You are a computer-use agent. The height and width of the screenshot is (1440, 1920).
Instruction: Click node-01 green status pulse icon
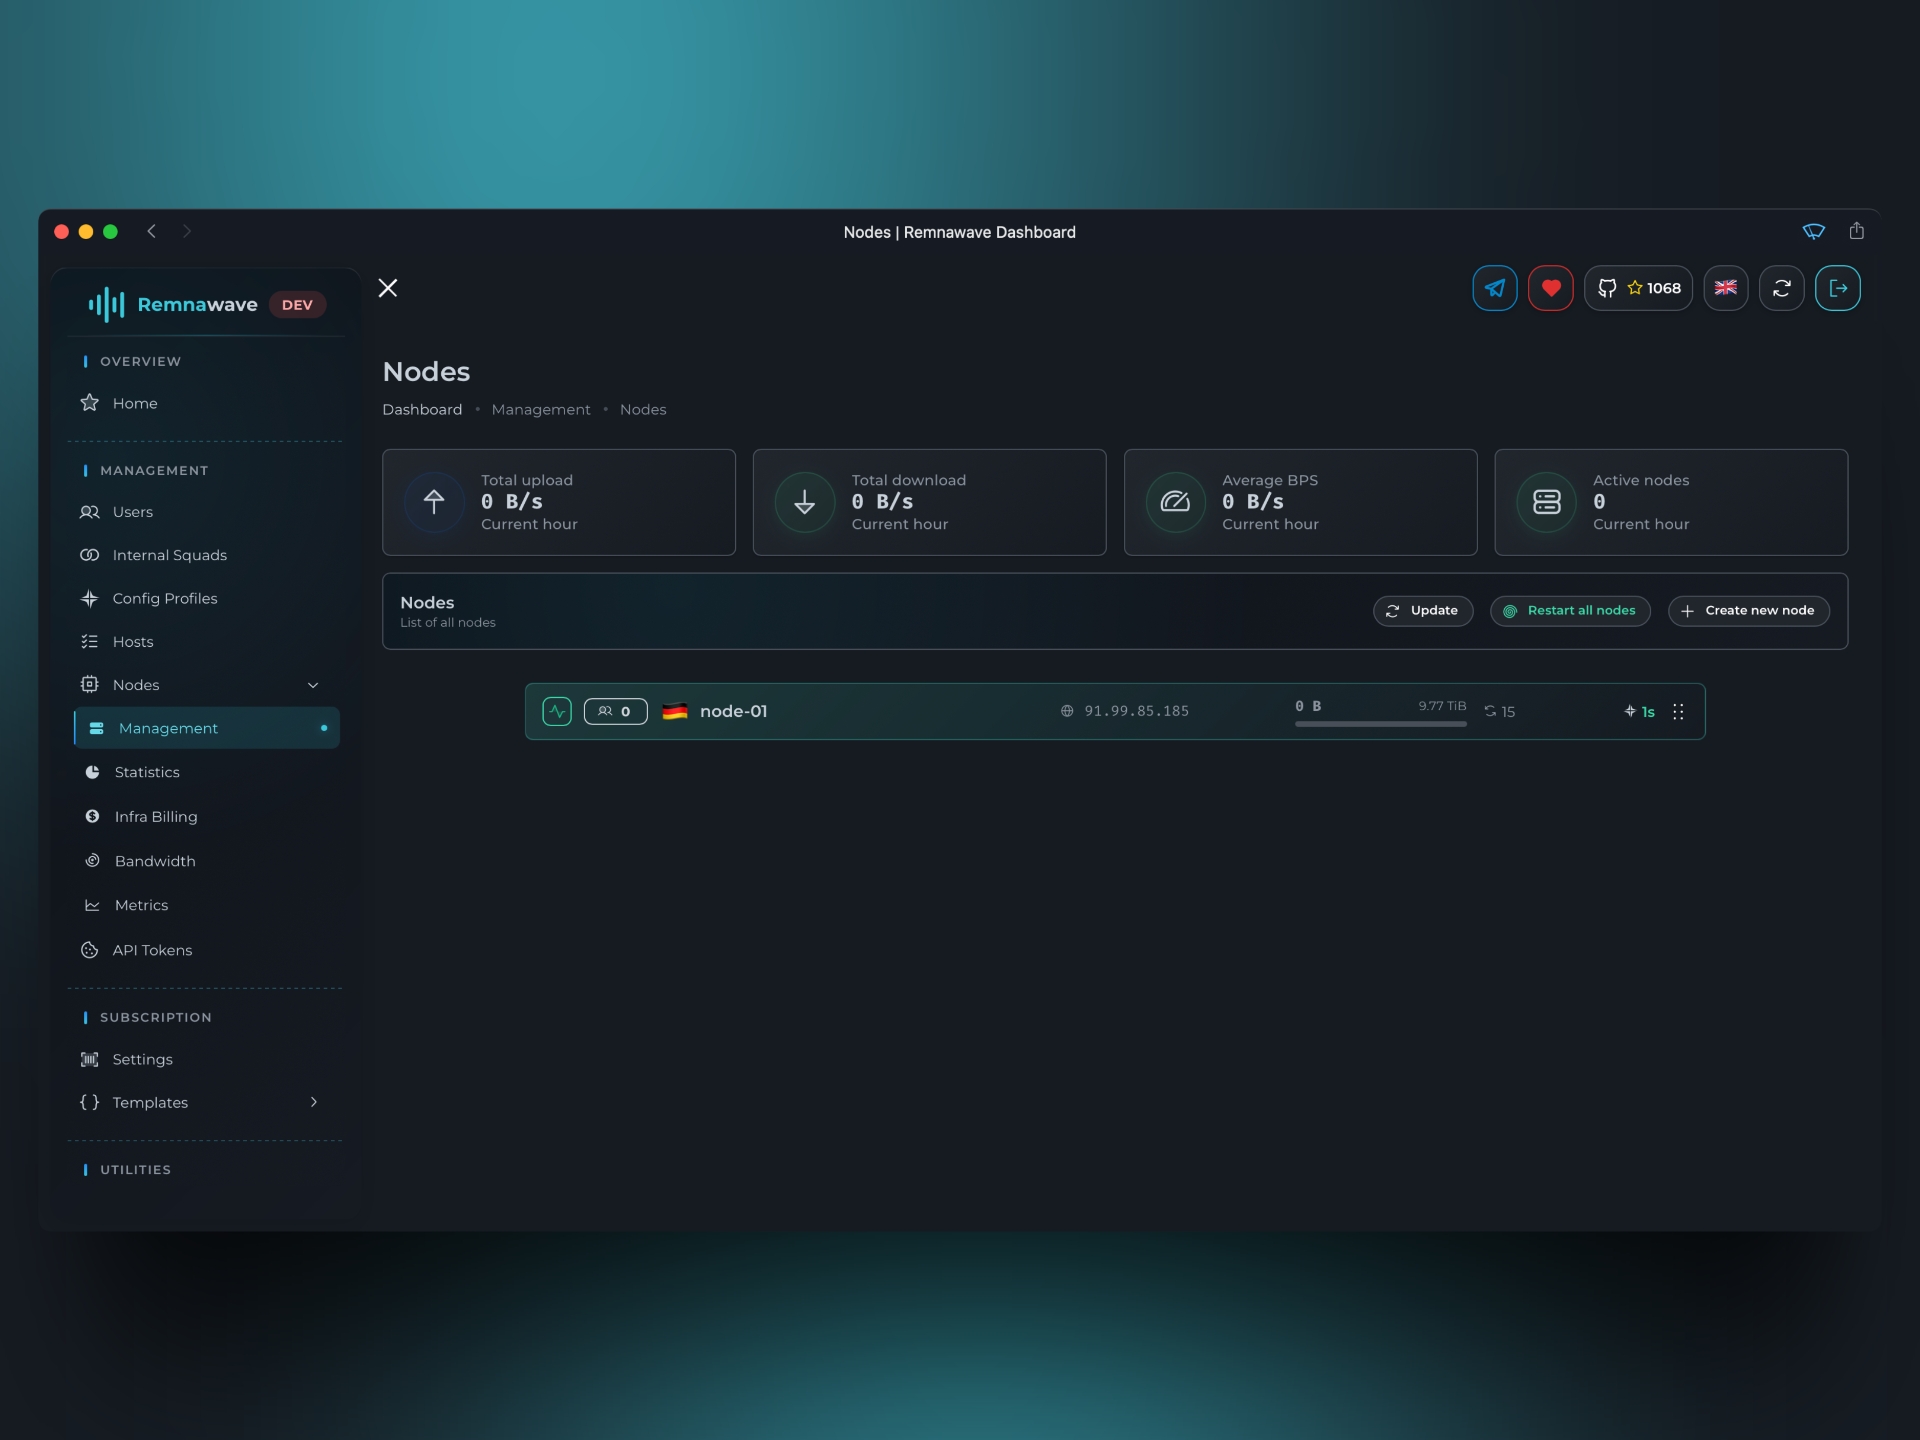[x=557, y=711]
